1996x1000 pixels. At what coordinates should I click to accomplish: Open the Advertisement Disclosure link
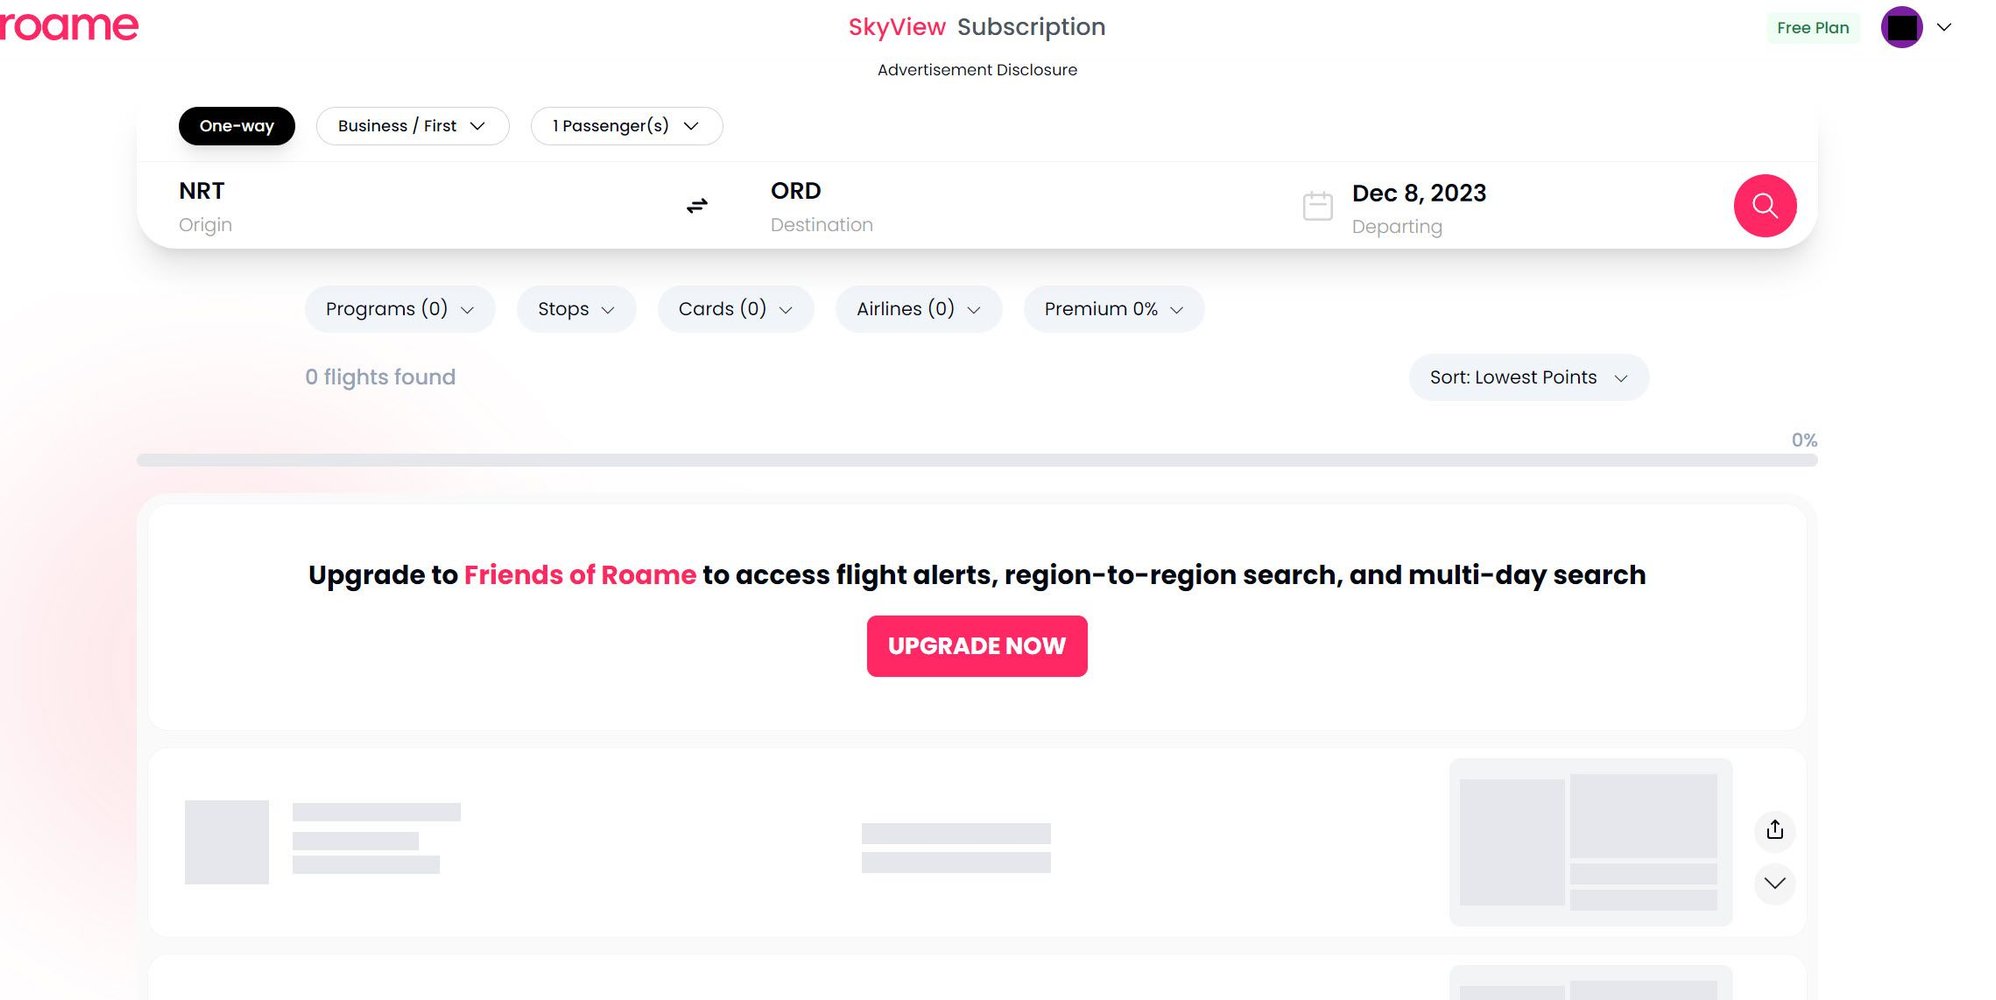(977, 70)
